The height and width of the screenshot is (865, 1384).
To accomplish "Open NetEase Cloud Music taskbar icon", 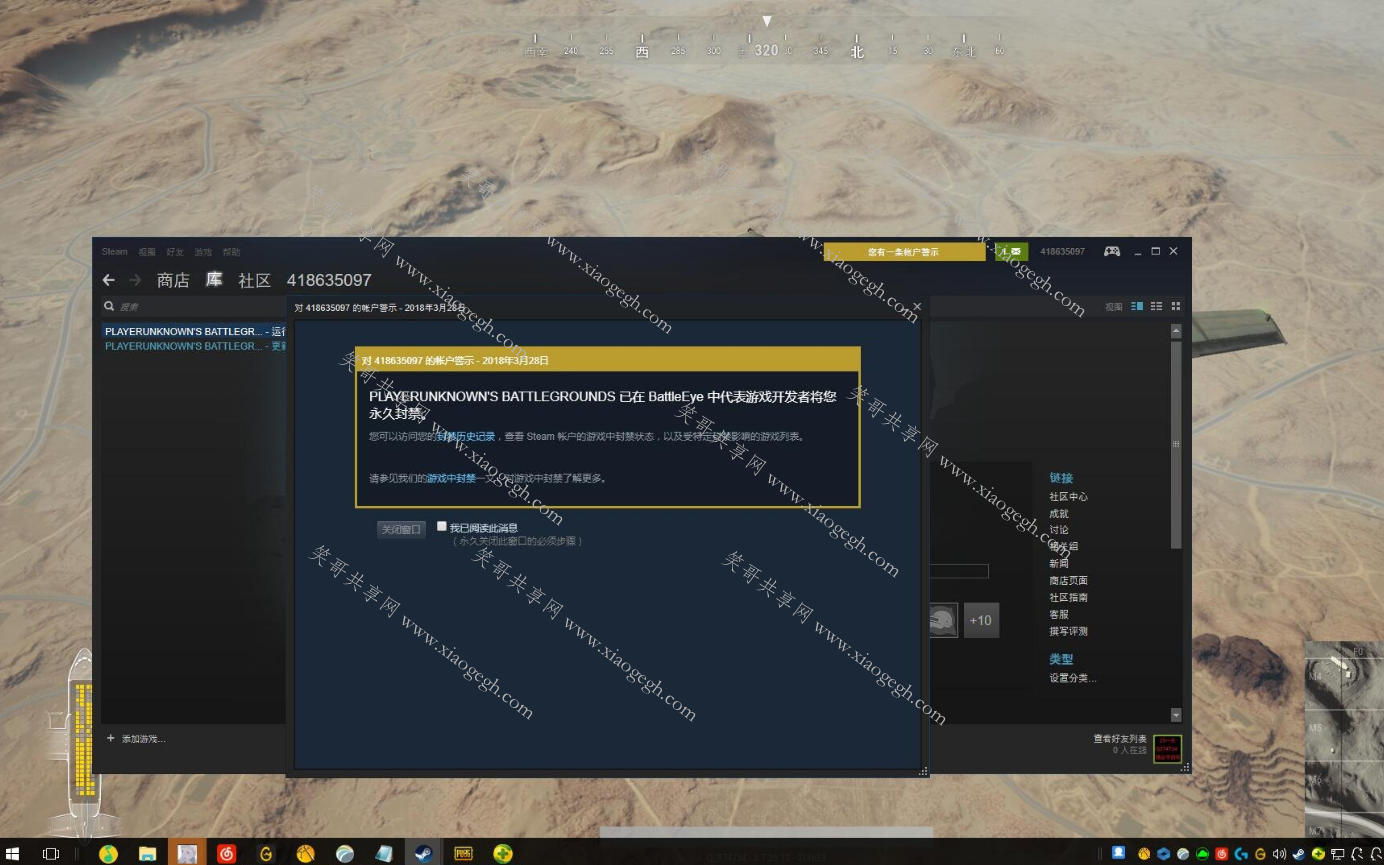I will tap(226, 853).
